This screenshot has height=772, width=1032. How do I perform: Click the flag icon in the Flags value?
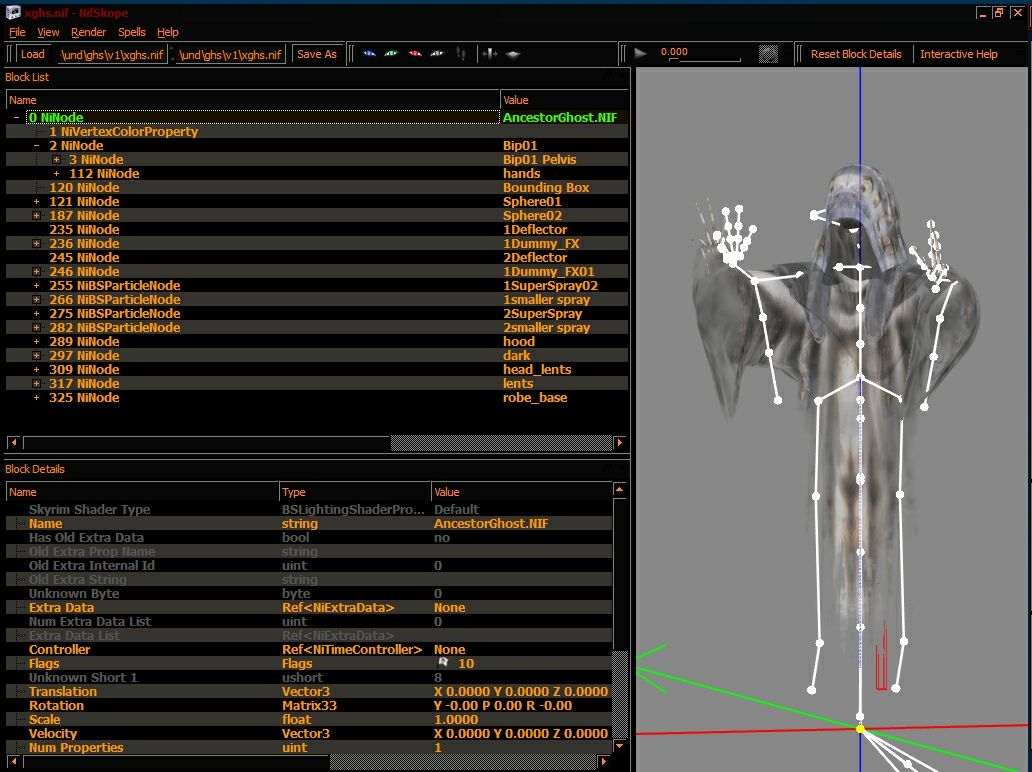coord(443,663)
